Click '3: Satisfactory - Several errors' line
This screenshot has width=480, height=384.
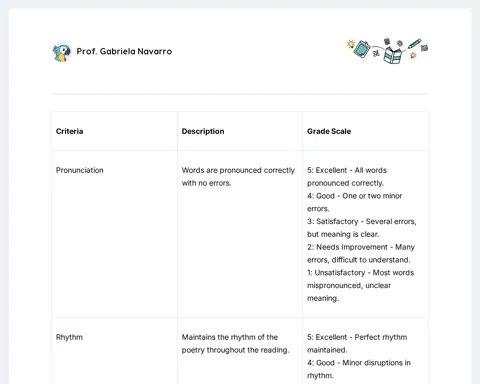tap(362, 222)
